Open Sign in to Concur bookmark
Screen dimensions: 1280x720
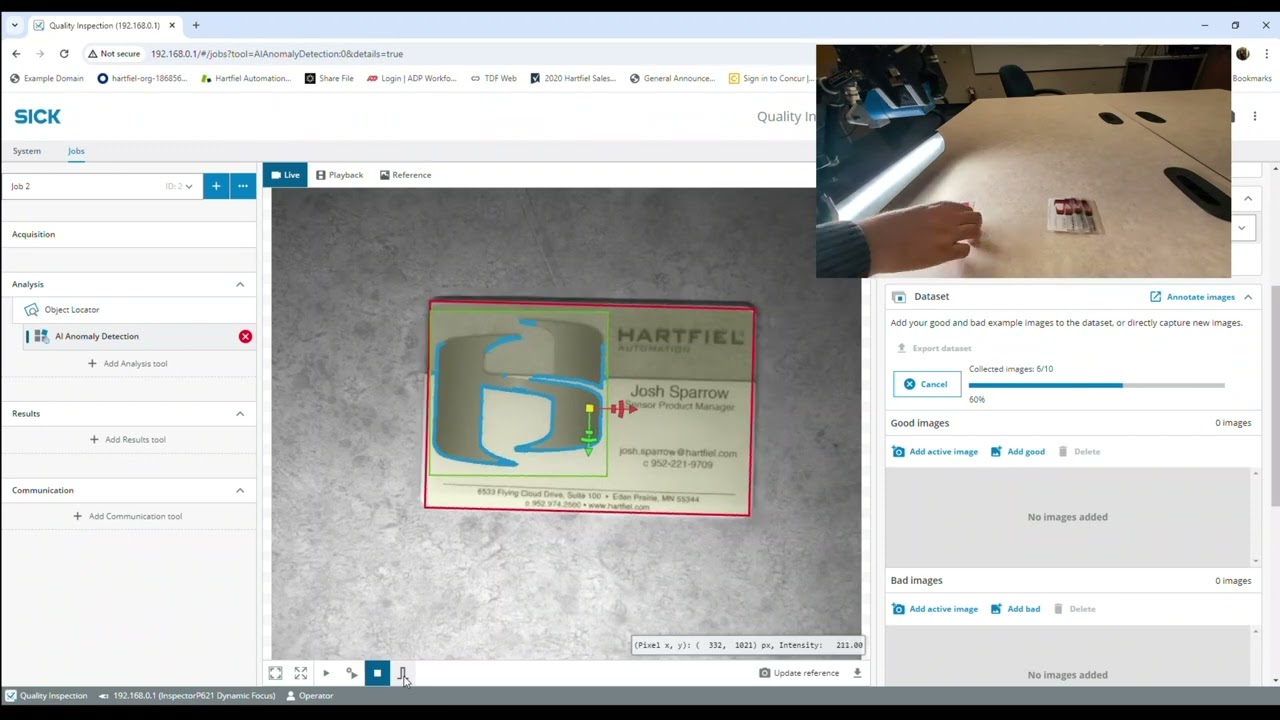[x=771, y=78]
